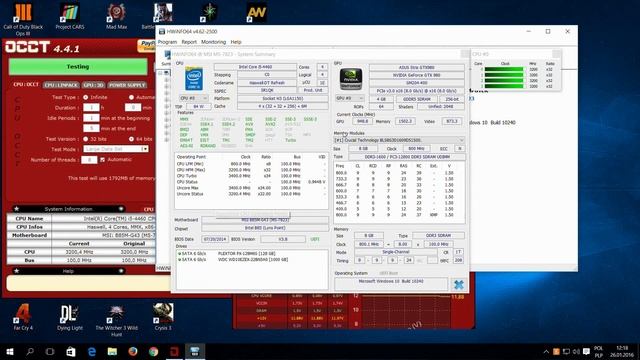
Task: Open The Witcher 3 Wild Hunt shortcut
Action: click(116, 320)
